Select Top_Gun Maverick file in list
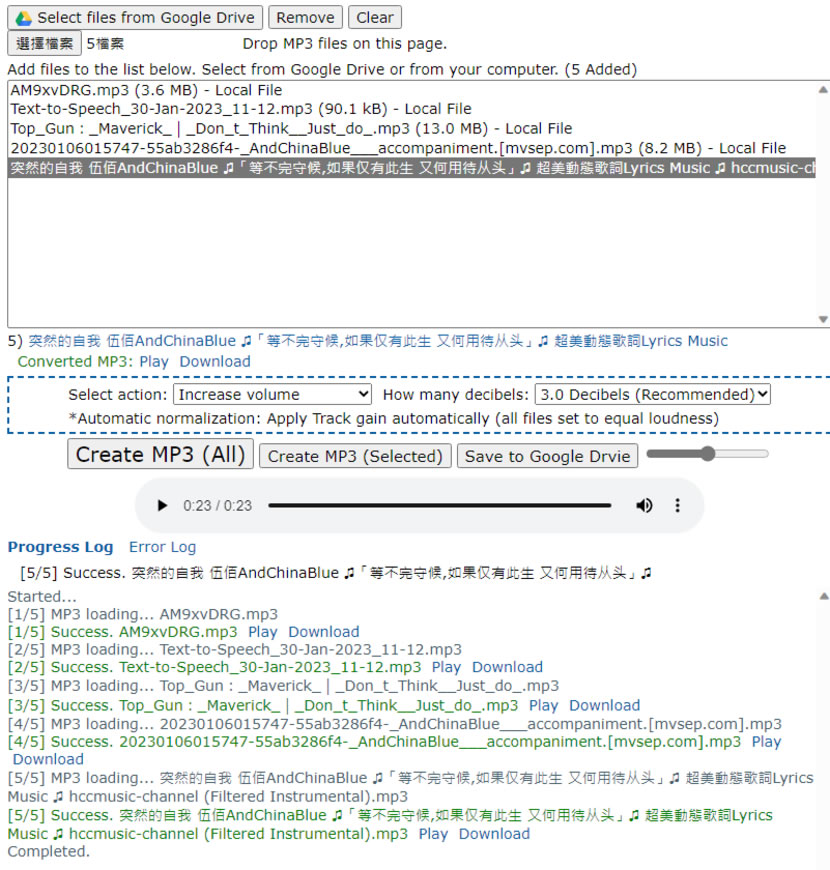The image size is (830, 870). (x=412, y=129)
